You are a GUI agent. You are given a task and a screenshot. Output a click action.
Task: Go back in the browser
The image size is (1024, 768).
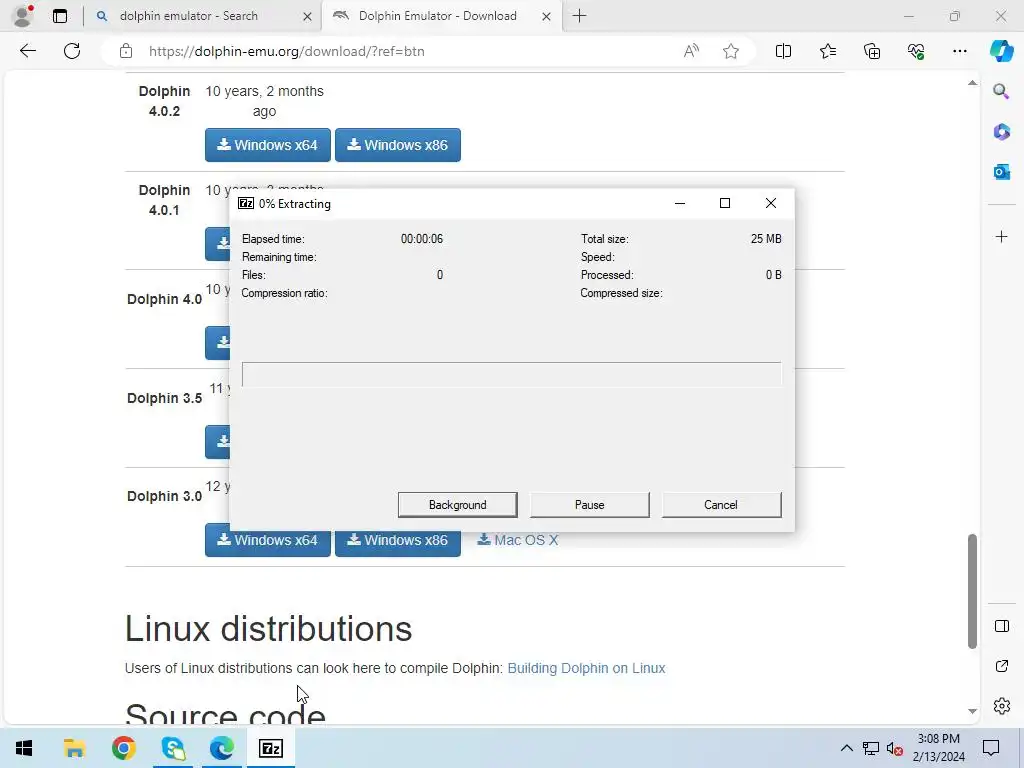coord(27,51)
